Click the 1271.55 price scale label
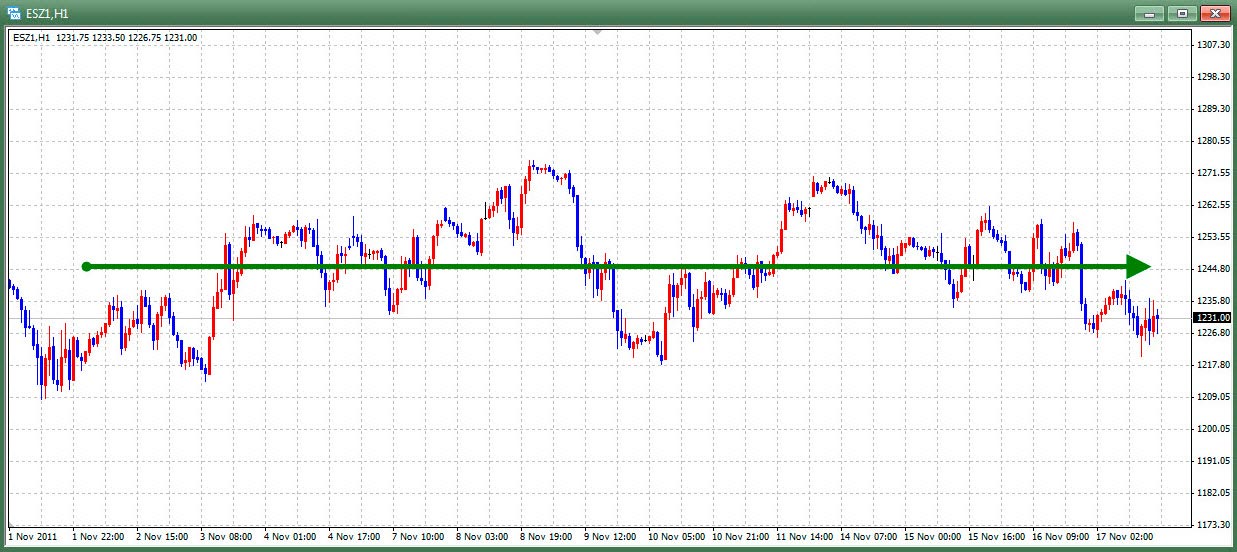 [1211, 173]
